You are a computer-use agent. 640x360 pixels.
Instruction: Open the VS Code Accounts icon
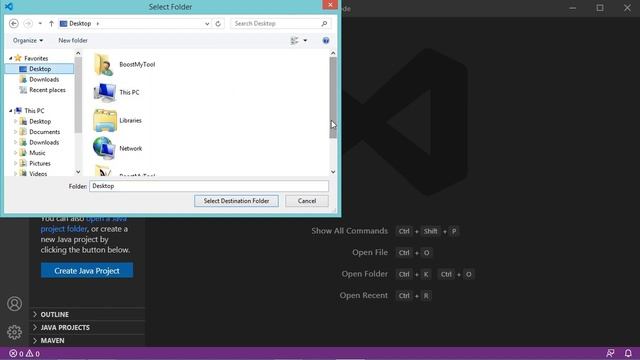click(x=14, y=304)
